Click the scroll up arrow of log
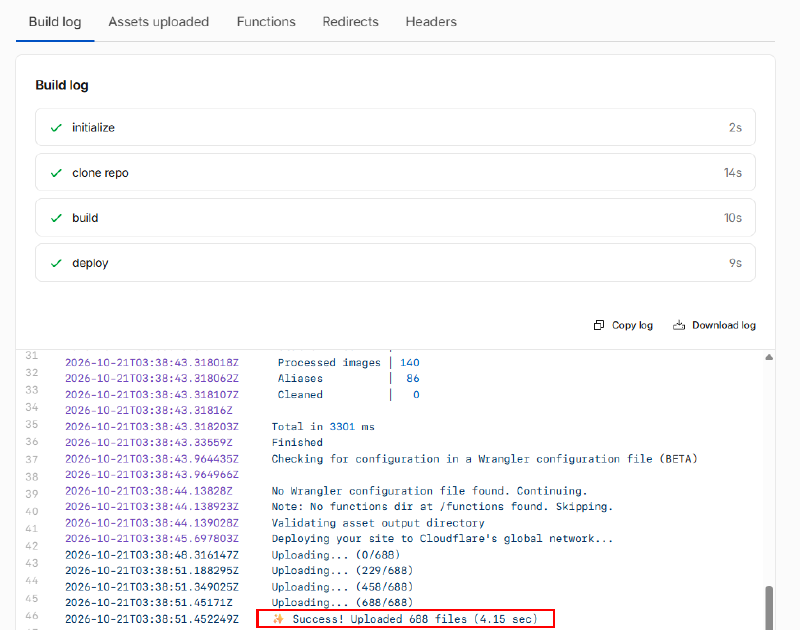Screen dimensions: 800x630 pyautogui.click(x=769, y=357)
